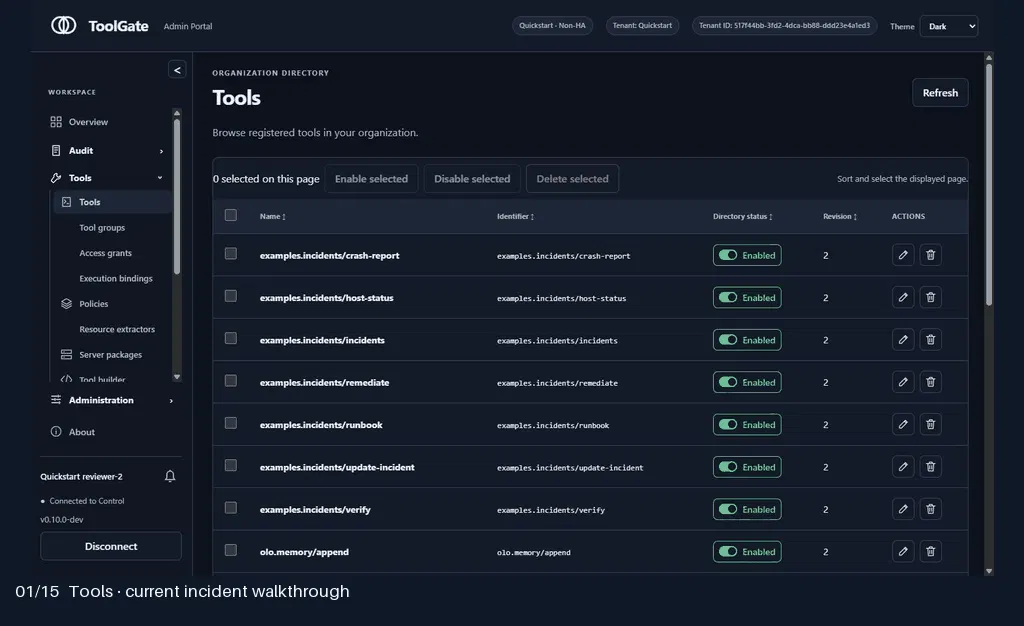Delete the examples.incidents/incidents tool

click(931, 340)
